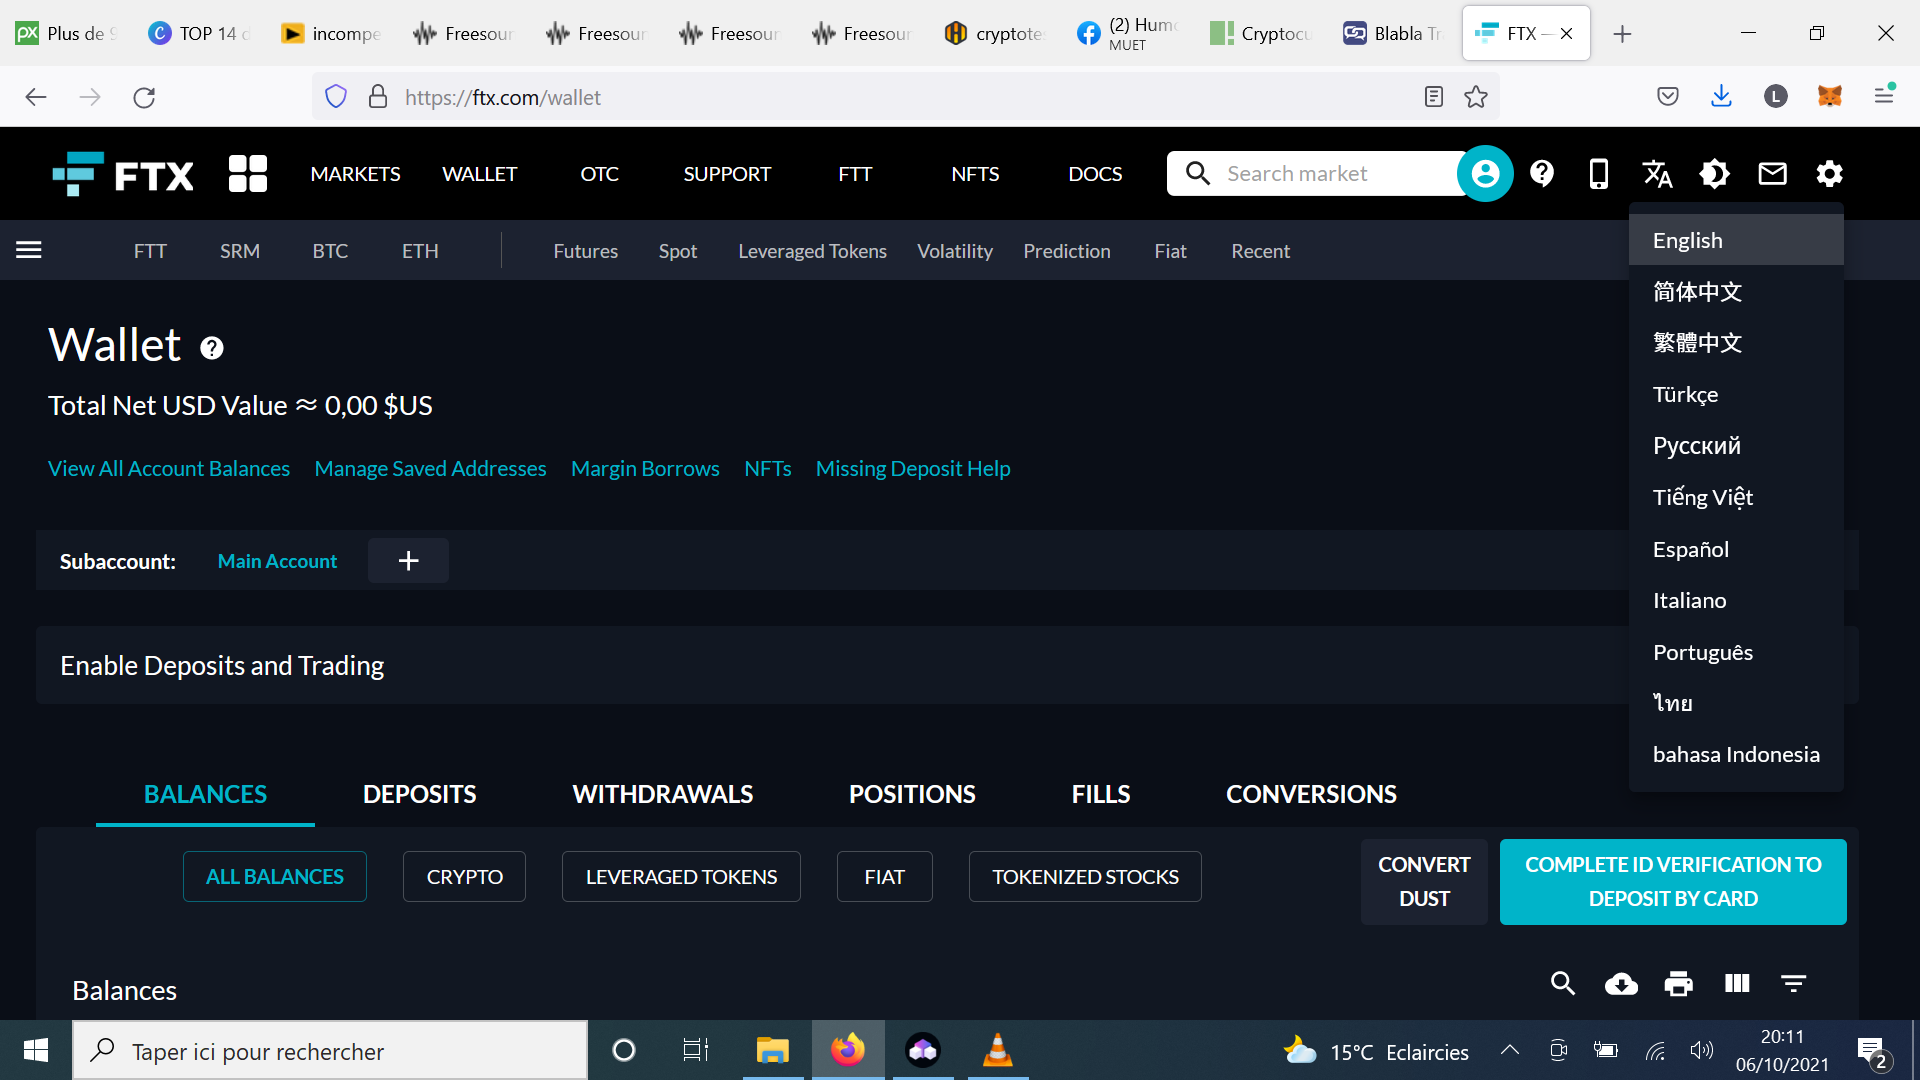Image resolution: width=1920 pixels, height=1080 pixels.
Task: Switch to the WITHDRAWALS tab
Action: click(662, 795)
